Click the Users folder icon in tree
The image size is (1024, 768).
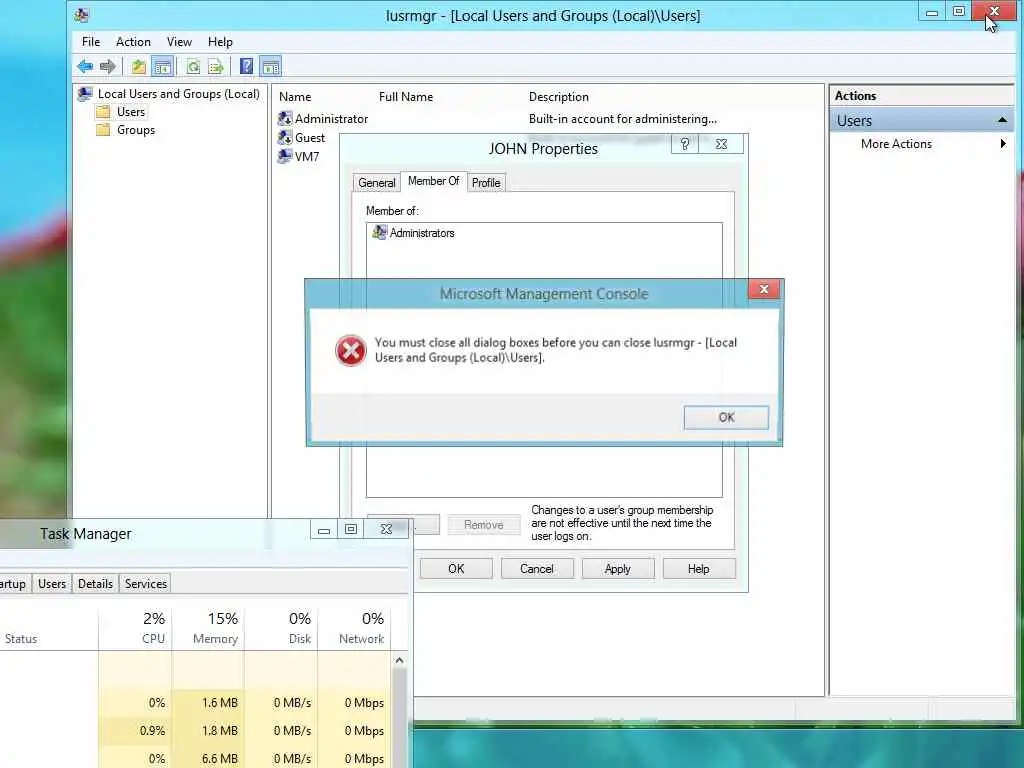click(103, 112)
